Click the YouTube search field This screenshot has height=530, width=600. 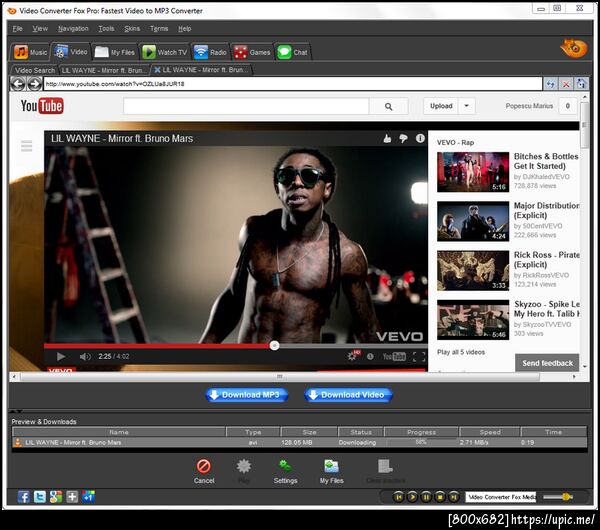(x=246, y=106)
